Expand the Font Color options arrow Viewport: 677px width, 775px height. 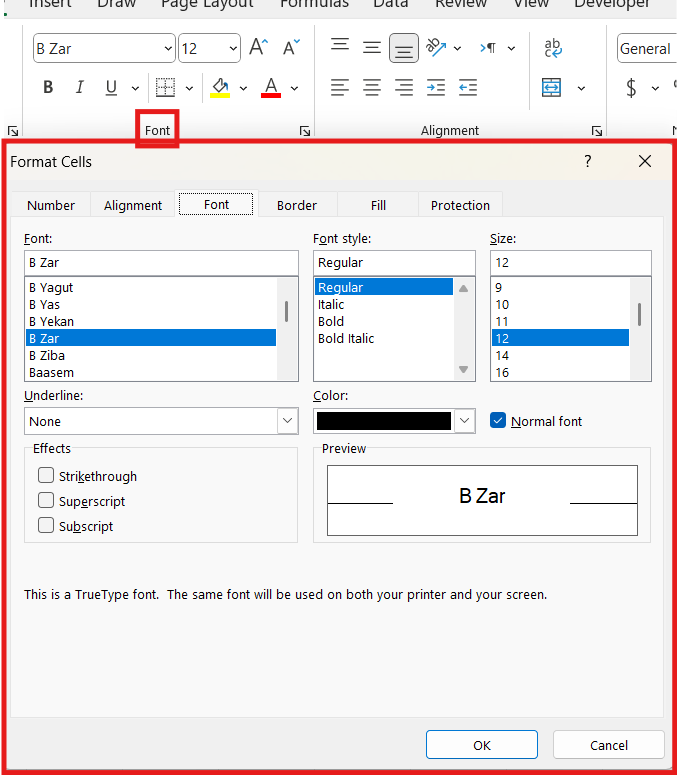click(295, 88)
